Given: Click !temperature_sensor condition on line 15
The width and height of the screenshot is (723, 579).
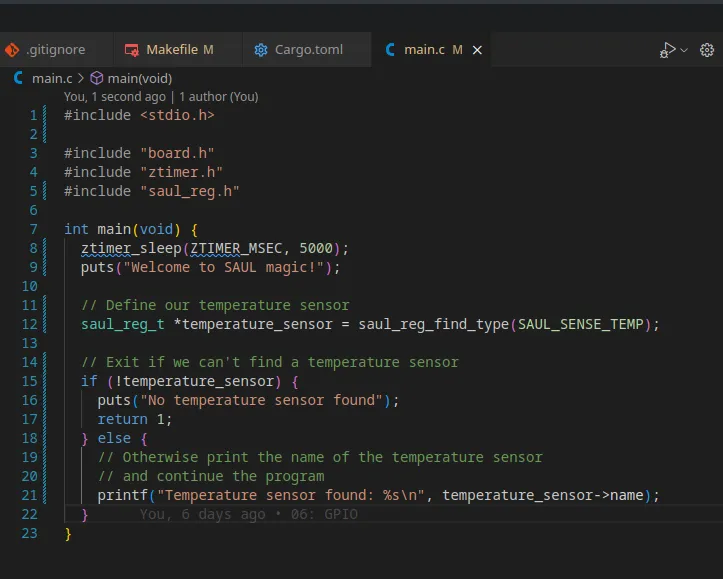Looking at the screenshot, I should tap(194, 381).
